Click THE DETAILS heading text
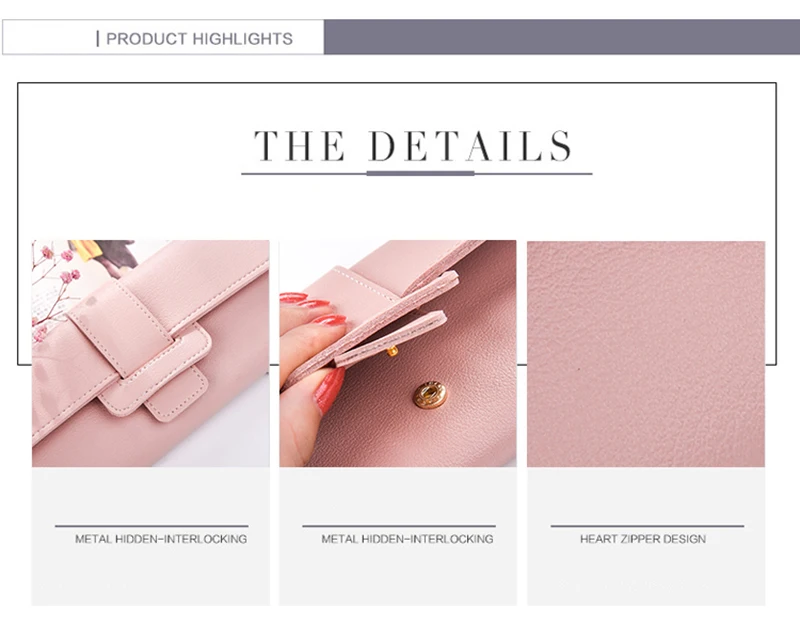800x624 pixels. (x=413, y=146)
